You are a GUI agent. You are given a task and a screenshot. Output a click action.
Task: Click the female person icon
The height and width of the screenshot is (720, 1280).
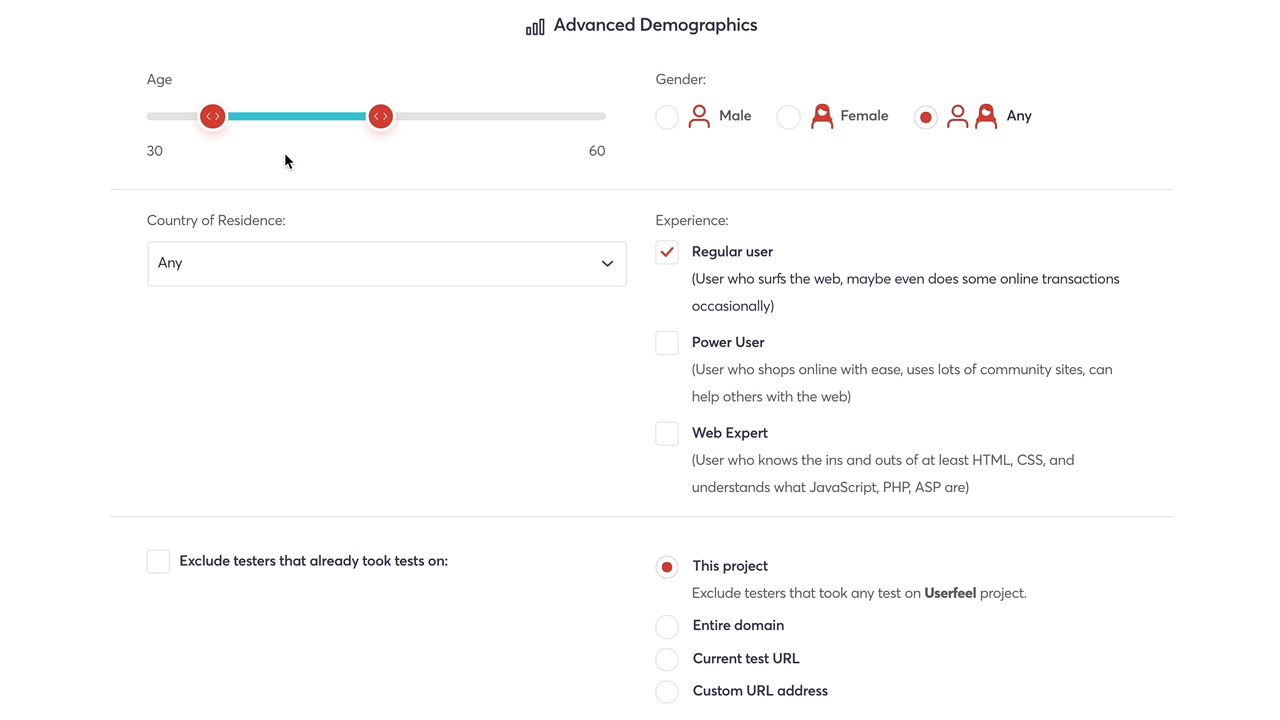coord(822,117)
